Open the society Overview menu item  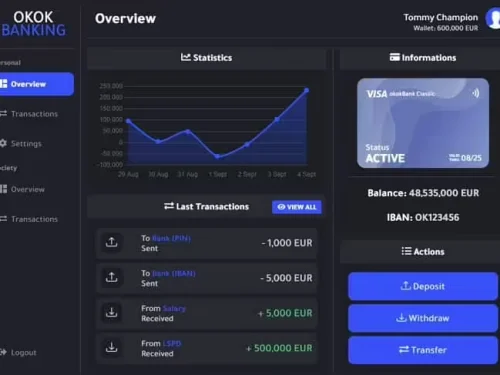tap(22, 189)
